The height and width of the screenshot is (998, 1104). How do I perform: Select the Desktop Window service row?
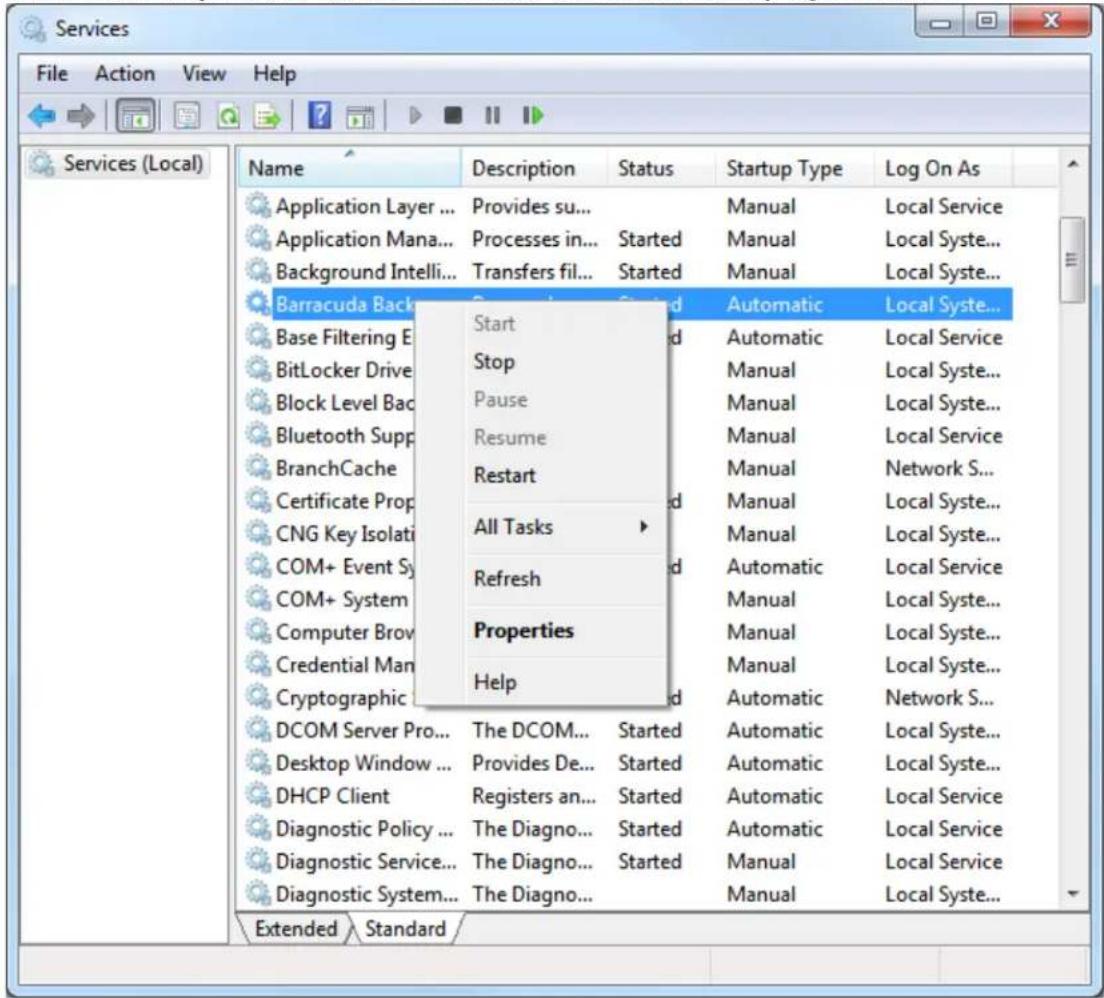tap(629, 763)
